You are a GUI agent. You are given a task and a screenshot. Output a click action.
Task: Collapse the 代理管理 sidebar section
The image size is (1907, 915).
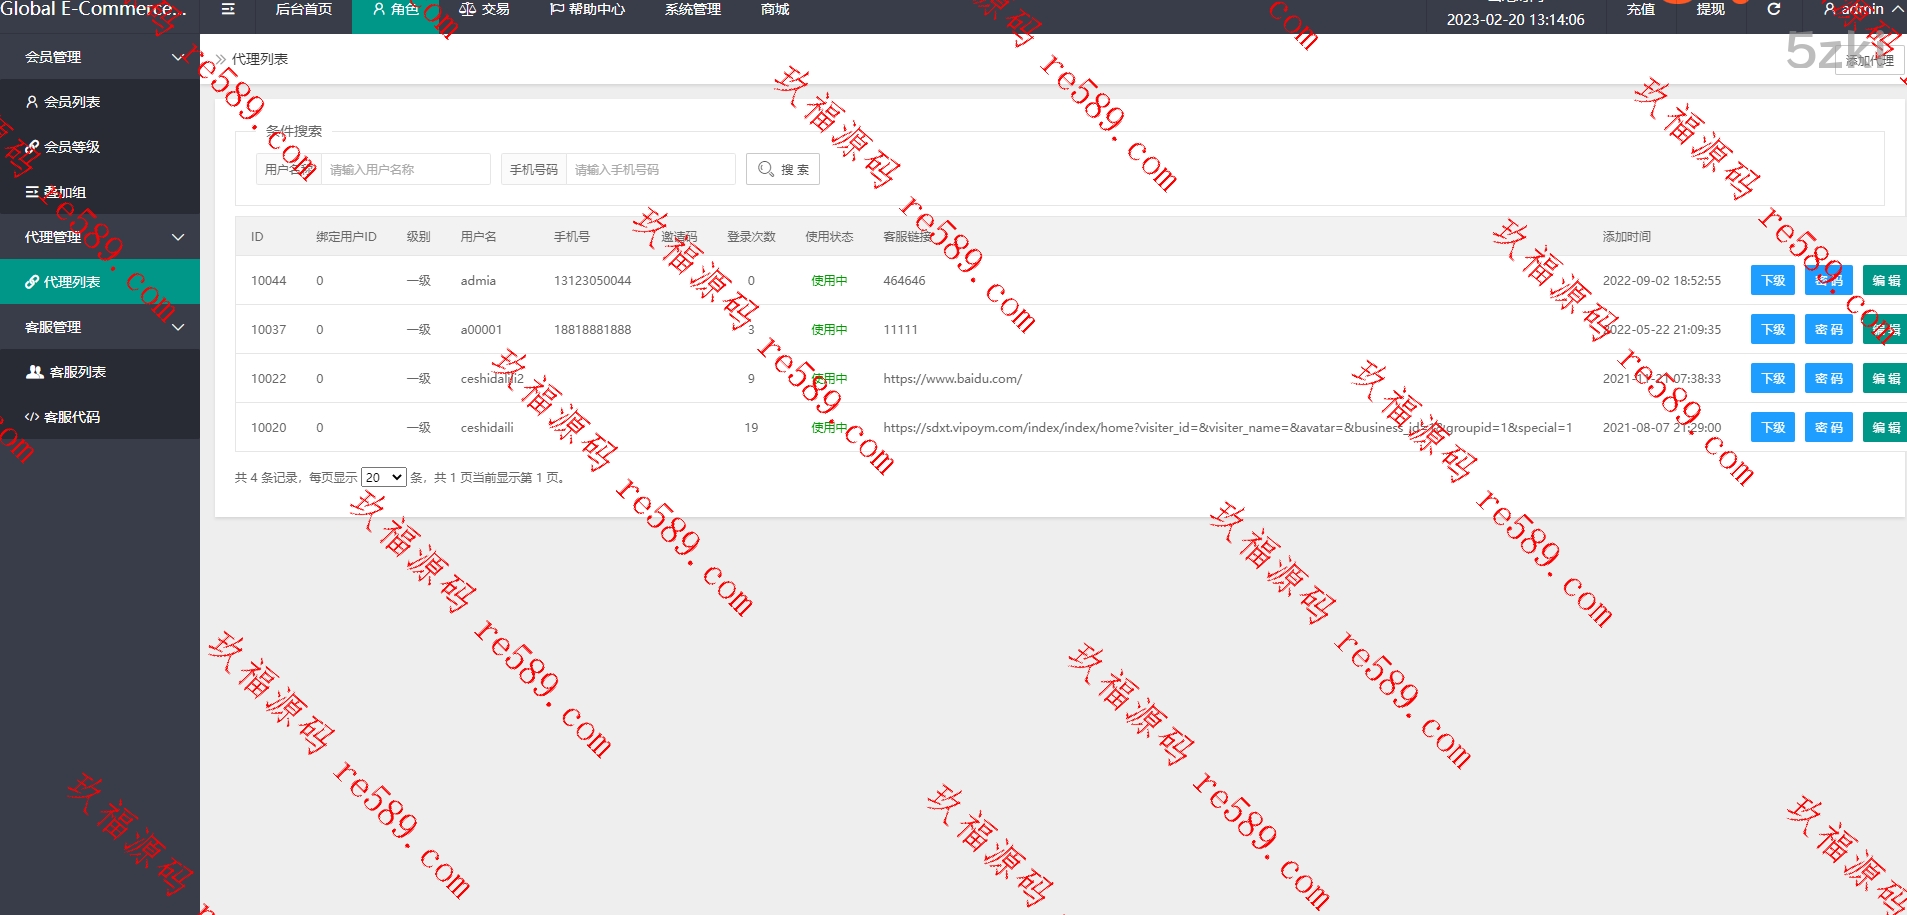pos(177,237)
